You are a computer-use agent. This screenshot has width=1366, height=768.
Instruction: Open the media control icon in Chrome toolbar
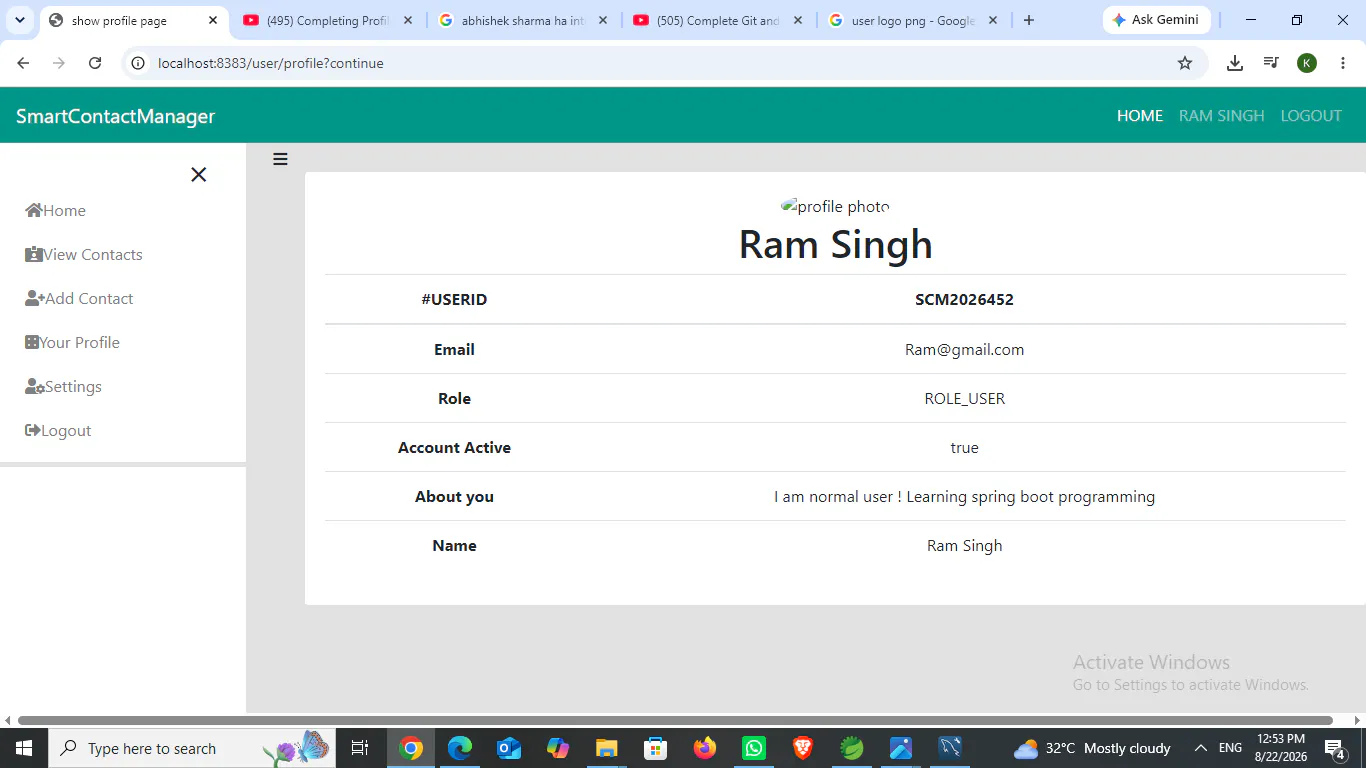click(x=1271, y=63)
